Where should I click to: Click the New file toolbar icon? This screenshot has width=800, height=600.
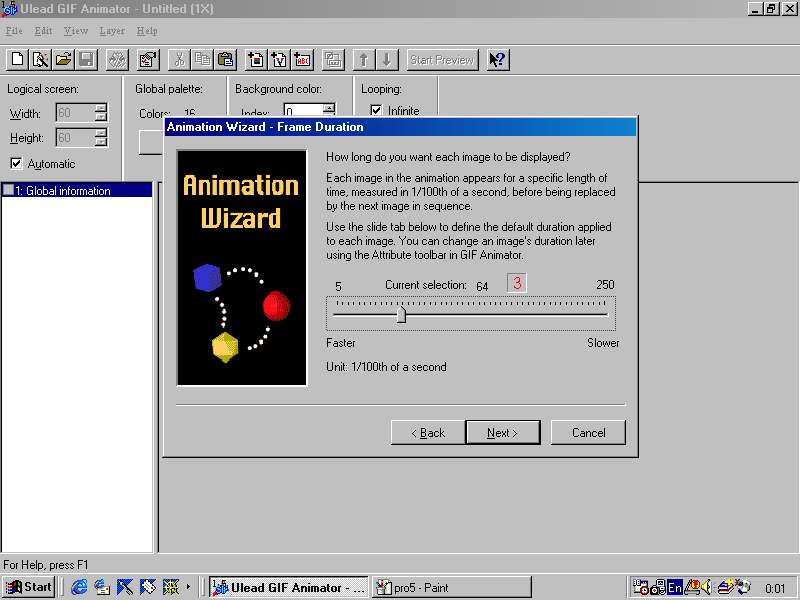click(x=17, y=60)
